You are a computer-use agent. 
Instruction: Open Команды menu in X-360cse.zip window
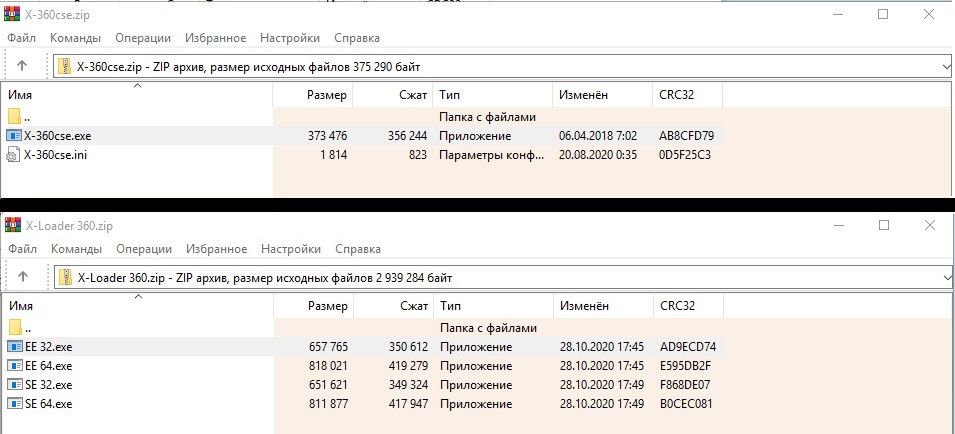76,38
